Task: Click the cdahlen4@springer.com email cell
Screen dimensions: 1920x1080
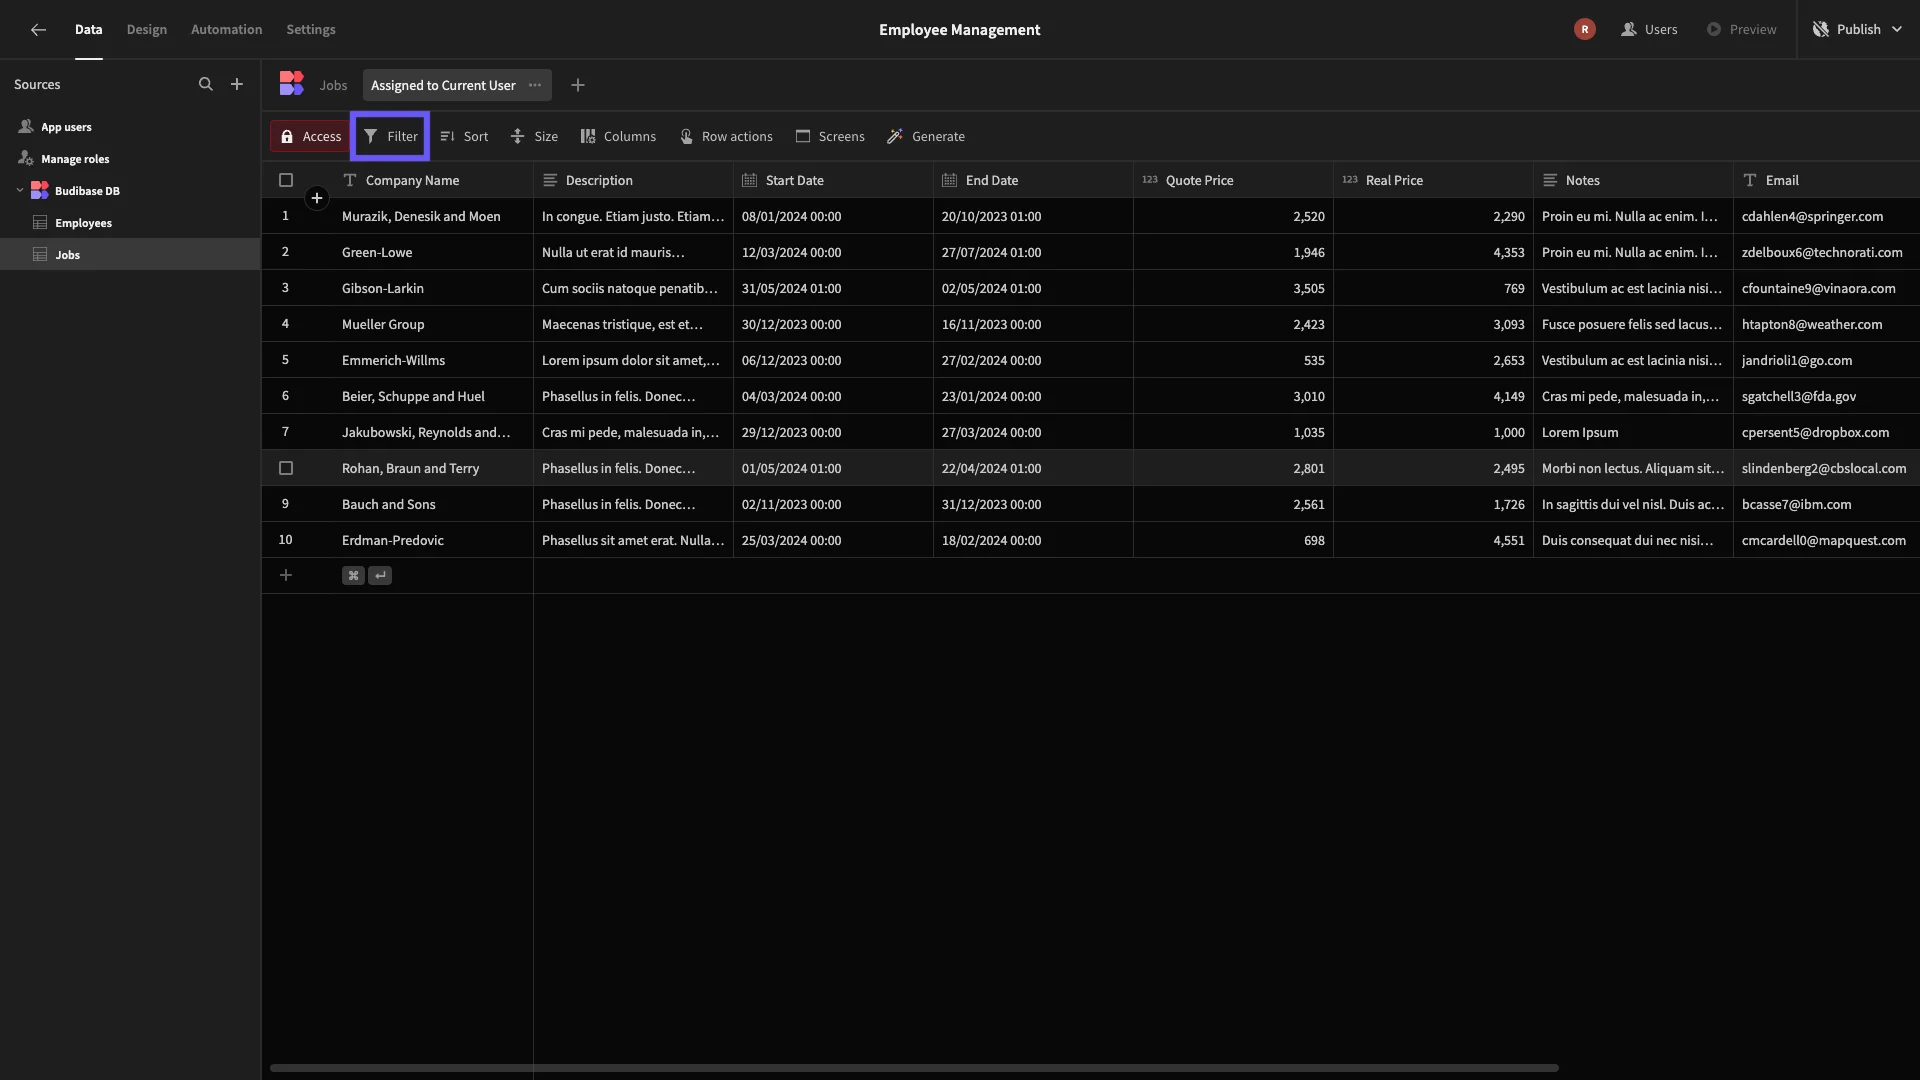Action: [1826, 216]
